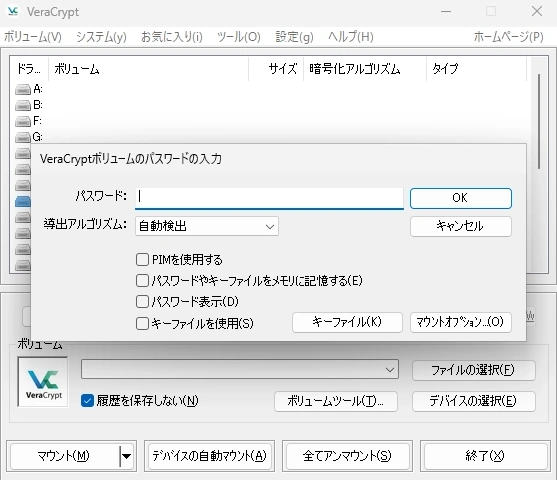Minimize the VeraCrypt window
Viewport: 557px width, 480px height.
click(x=446, y=11)
